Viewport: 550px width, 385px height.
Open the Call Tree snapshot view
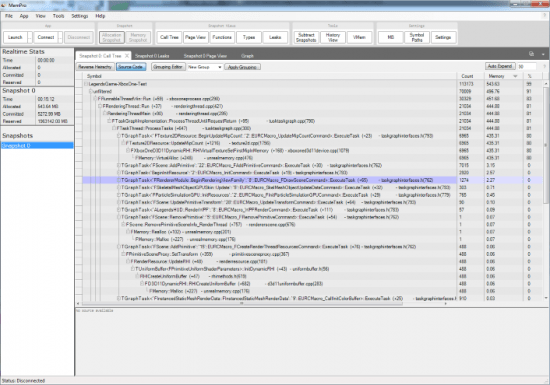tap(169, 37)
